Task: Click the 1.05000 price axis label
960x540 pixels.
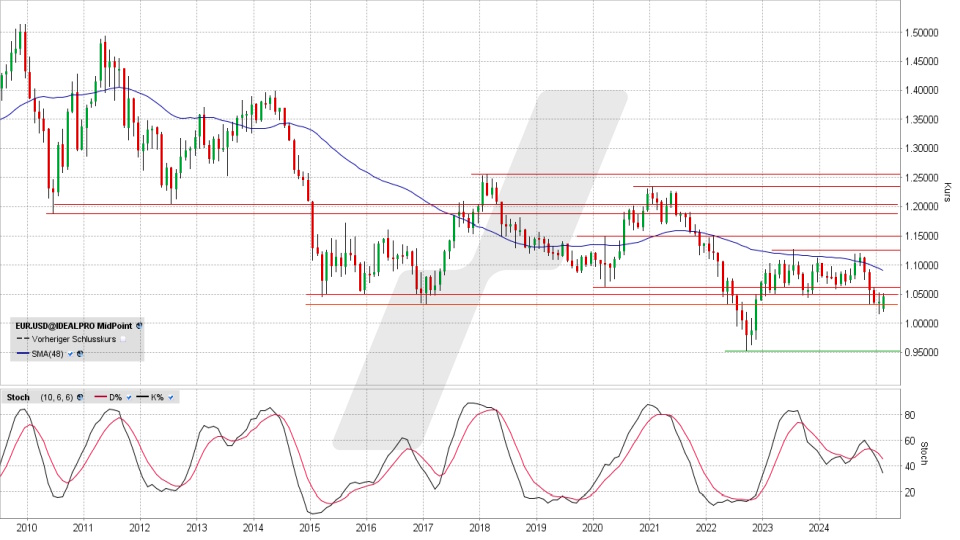Action: coord(921,294)
